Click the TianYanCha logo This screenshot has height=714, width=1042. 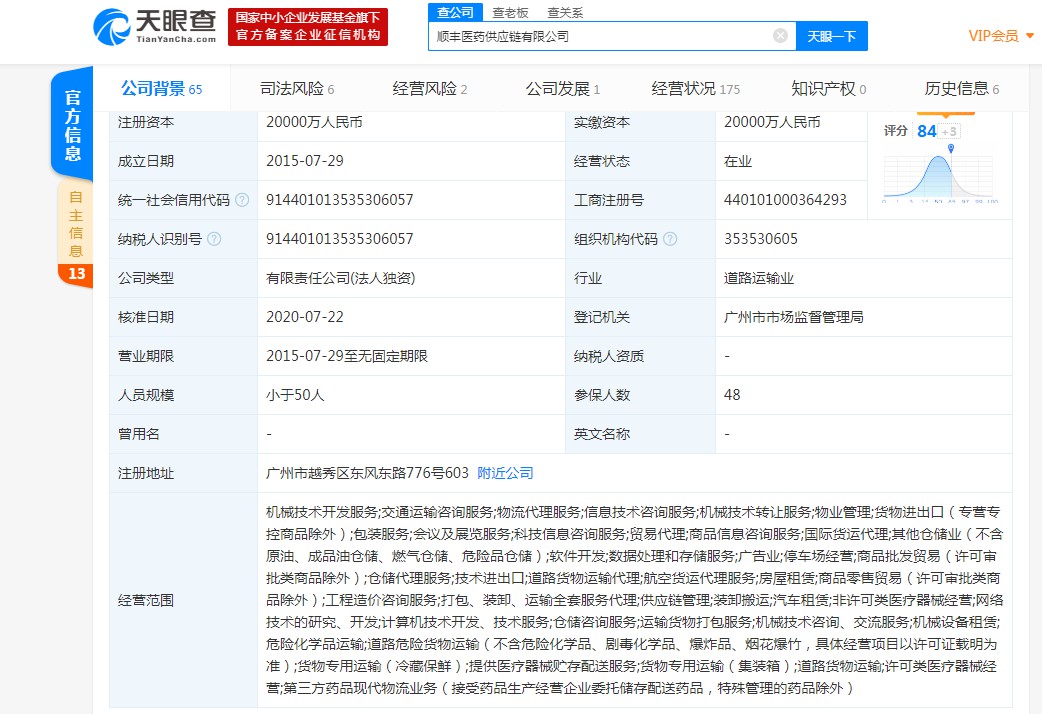[155, 27]
